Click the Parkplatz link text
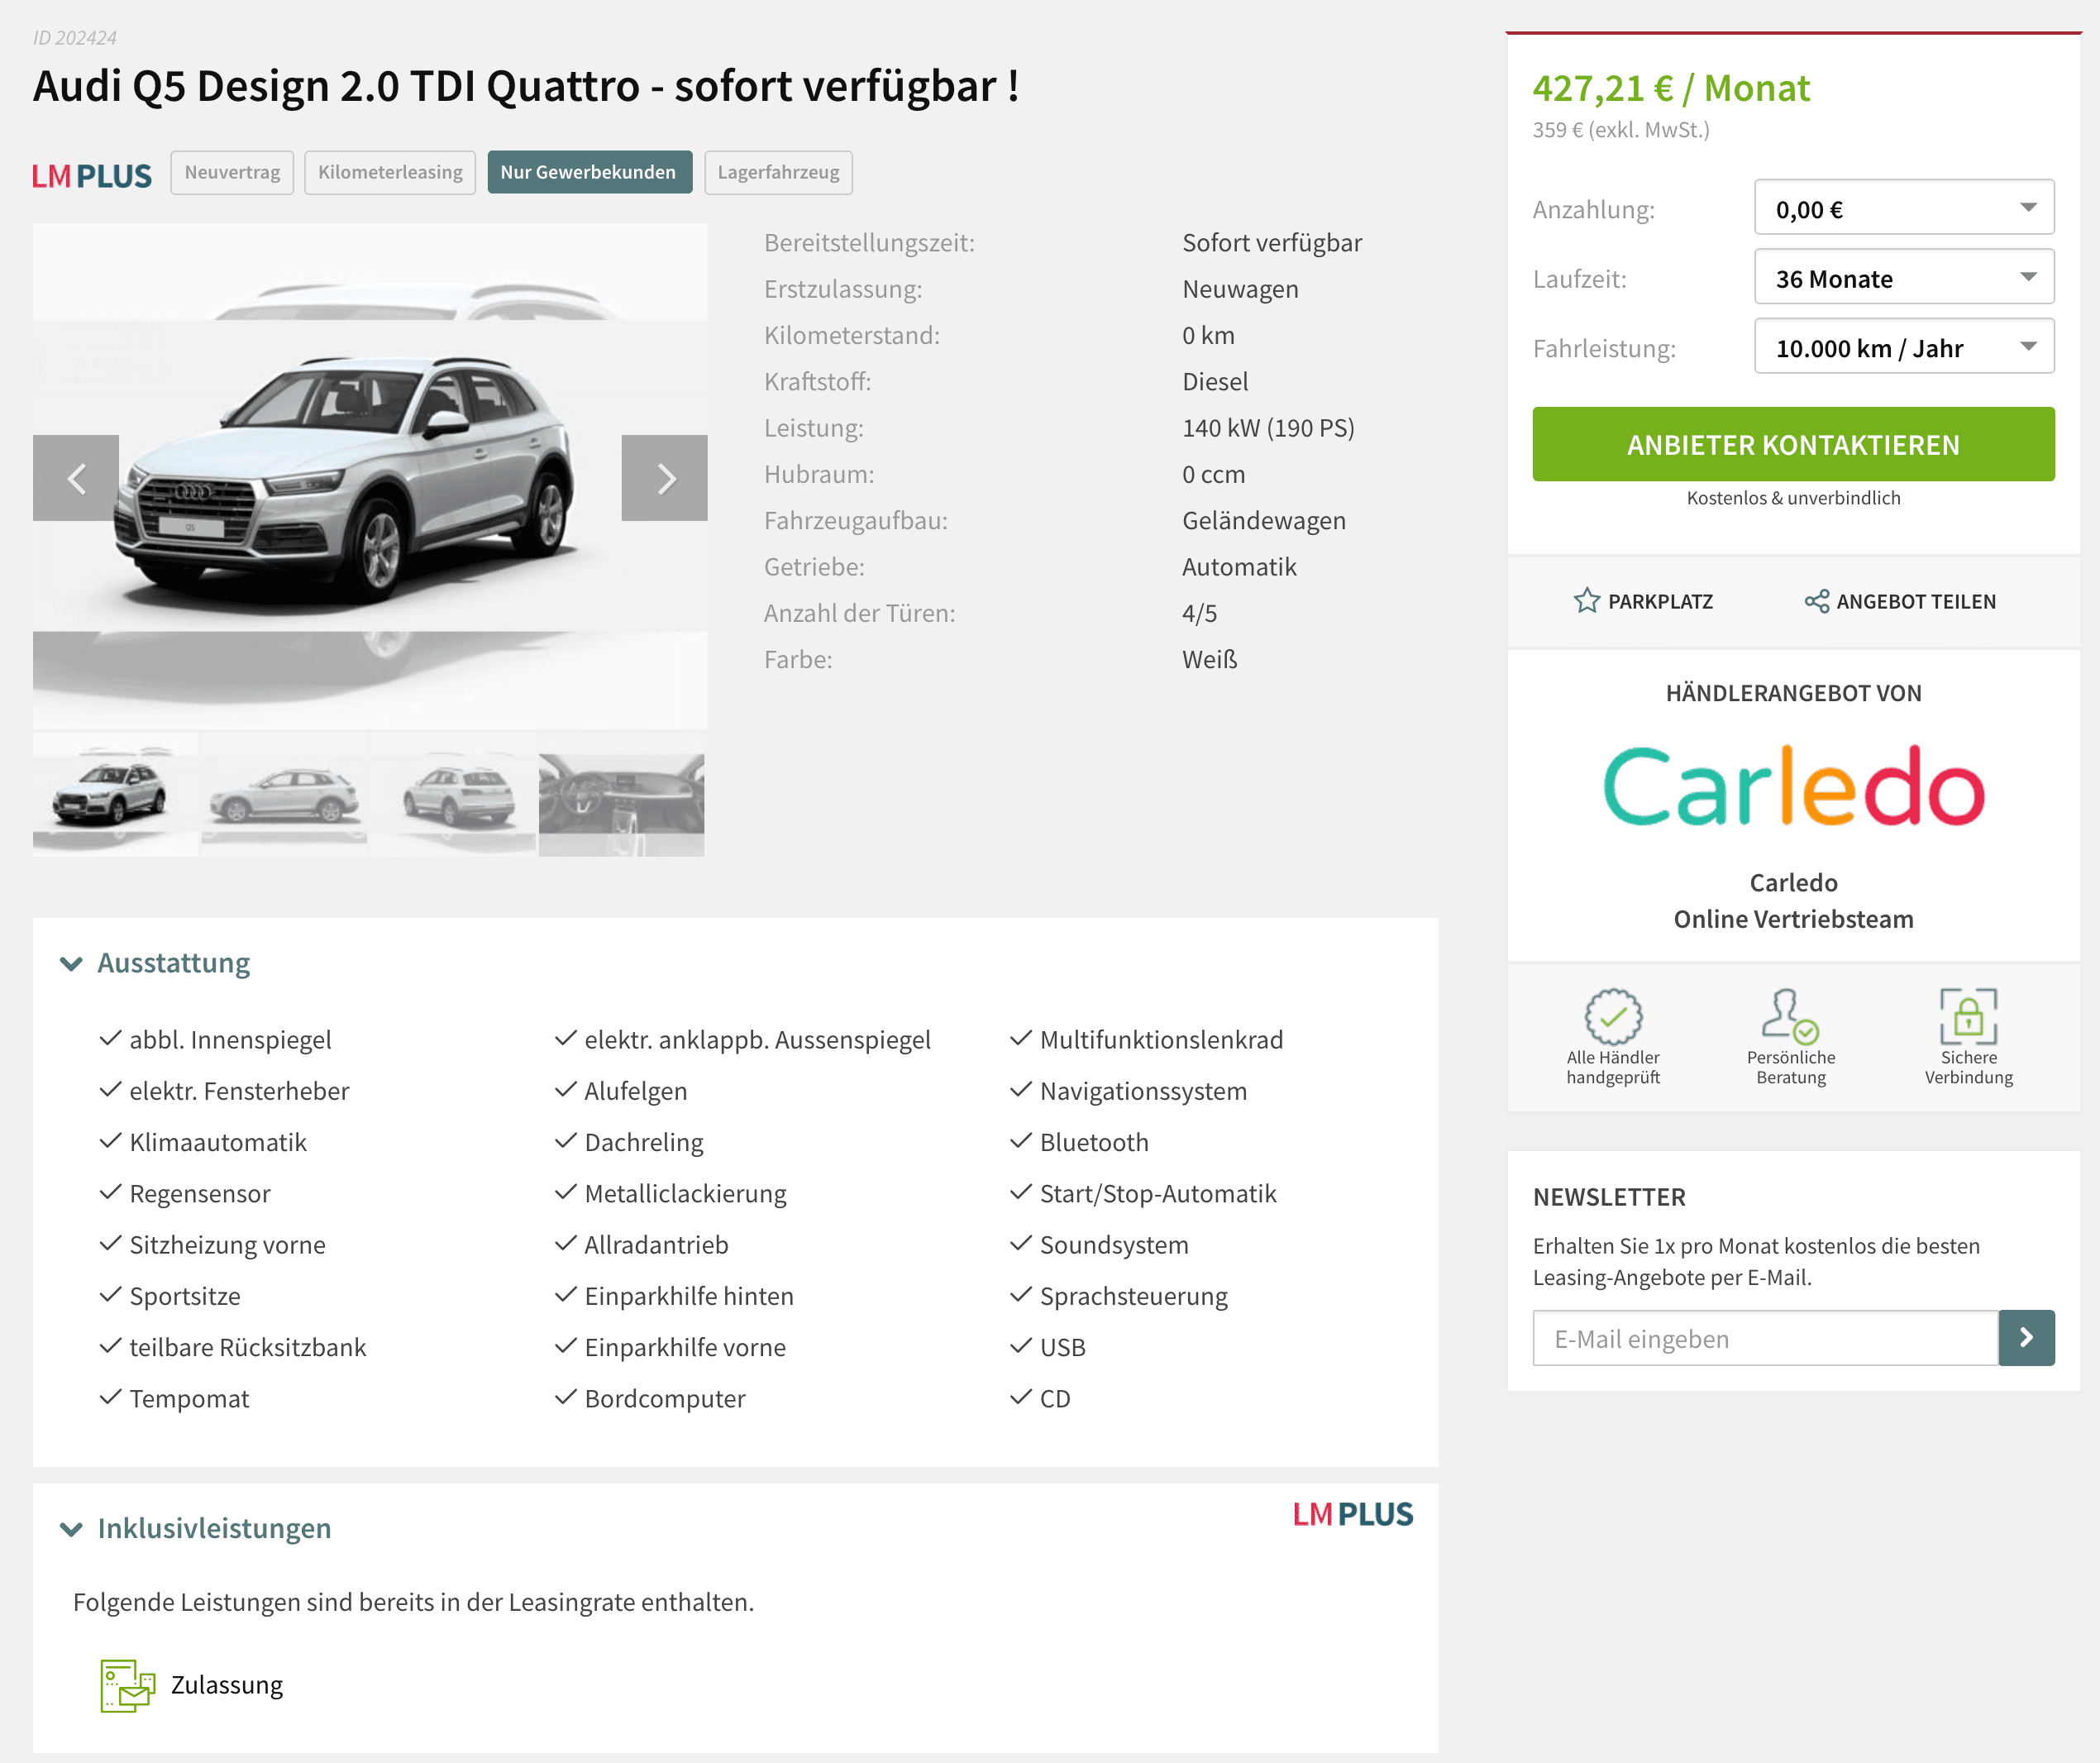 point(1660,601)
